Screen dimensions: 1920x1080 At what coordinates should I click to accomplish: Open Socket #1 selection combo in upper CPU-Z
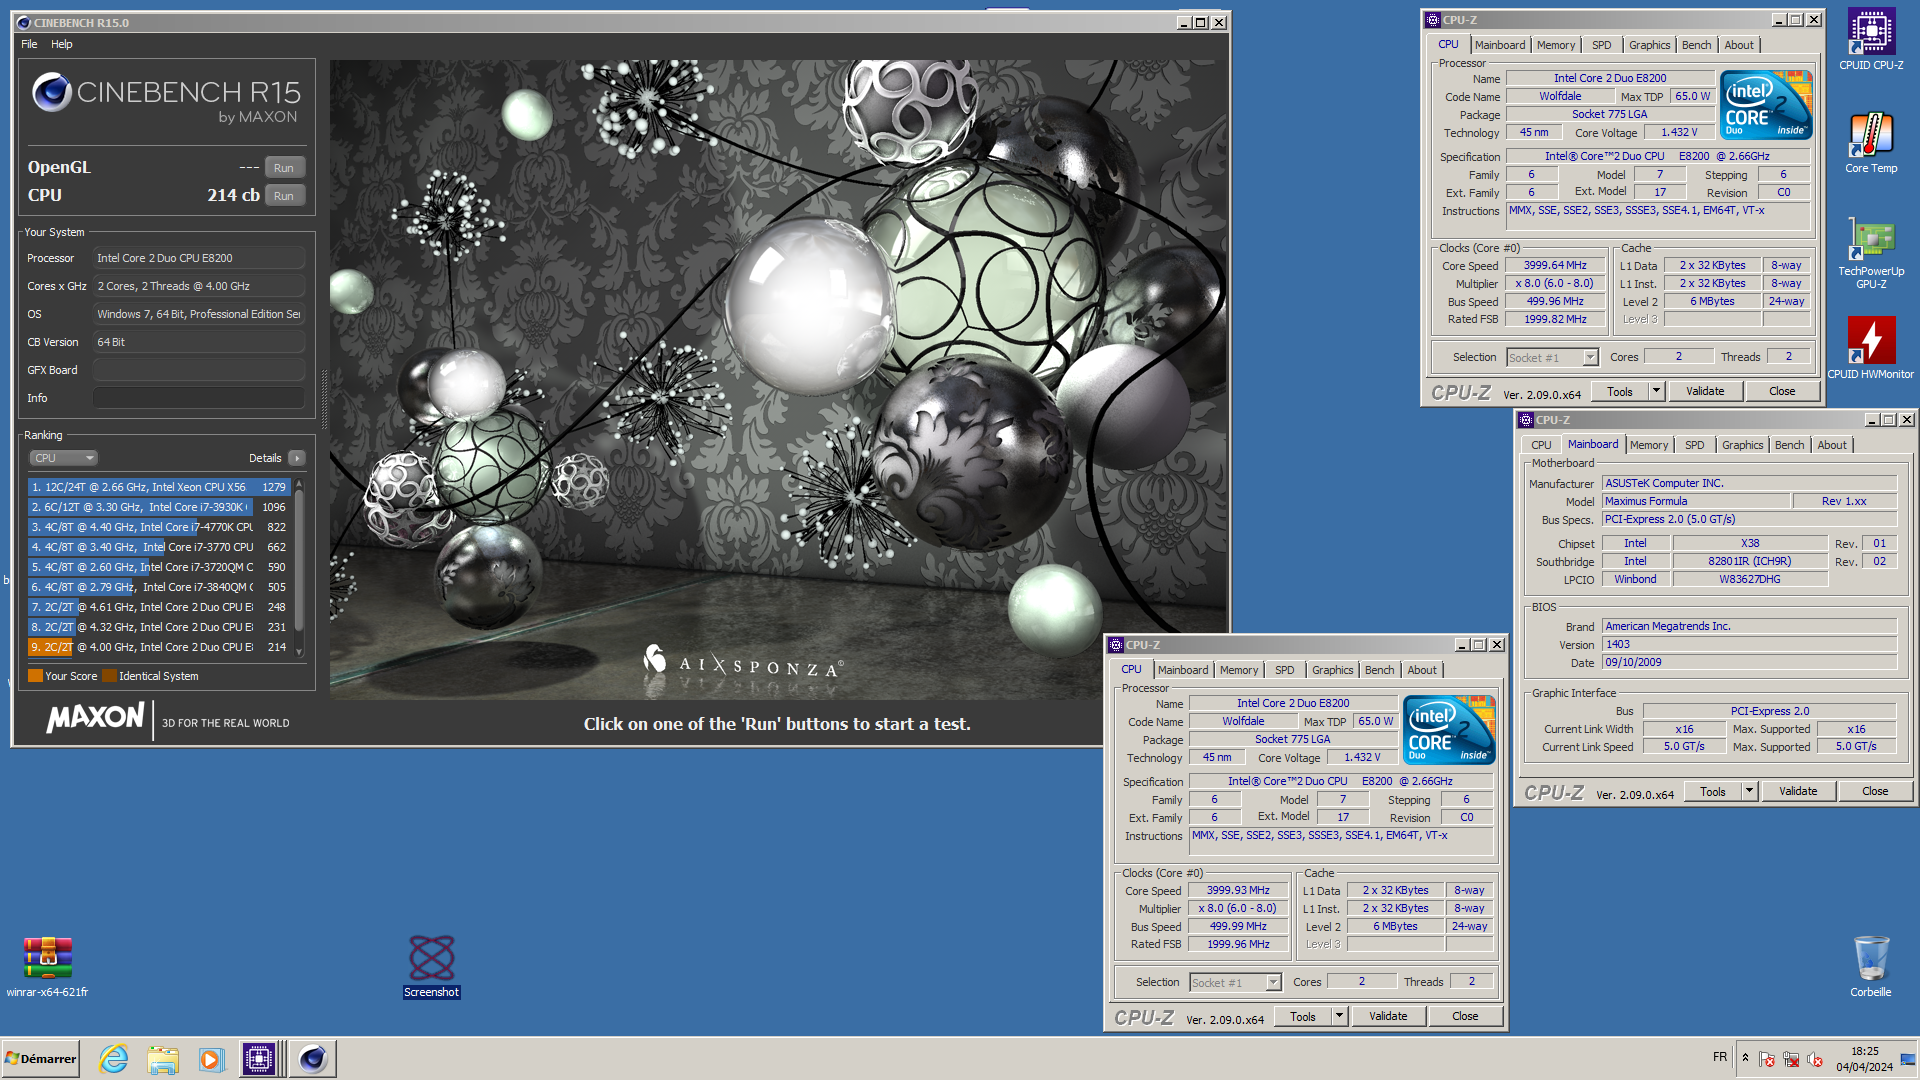coord(1553,357)
